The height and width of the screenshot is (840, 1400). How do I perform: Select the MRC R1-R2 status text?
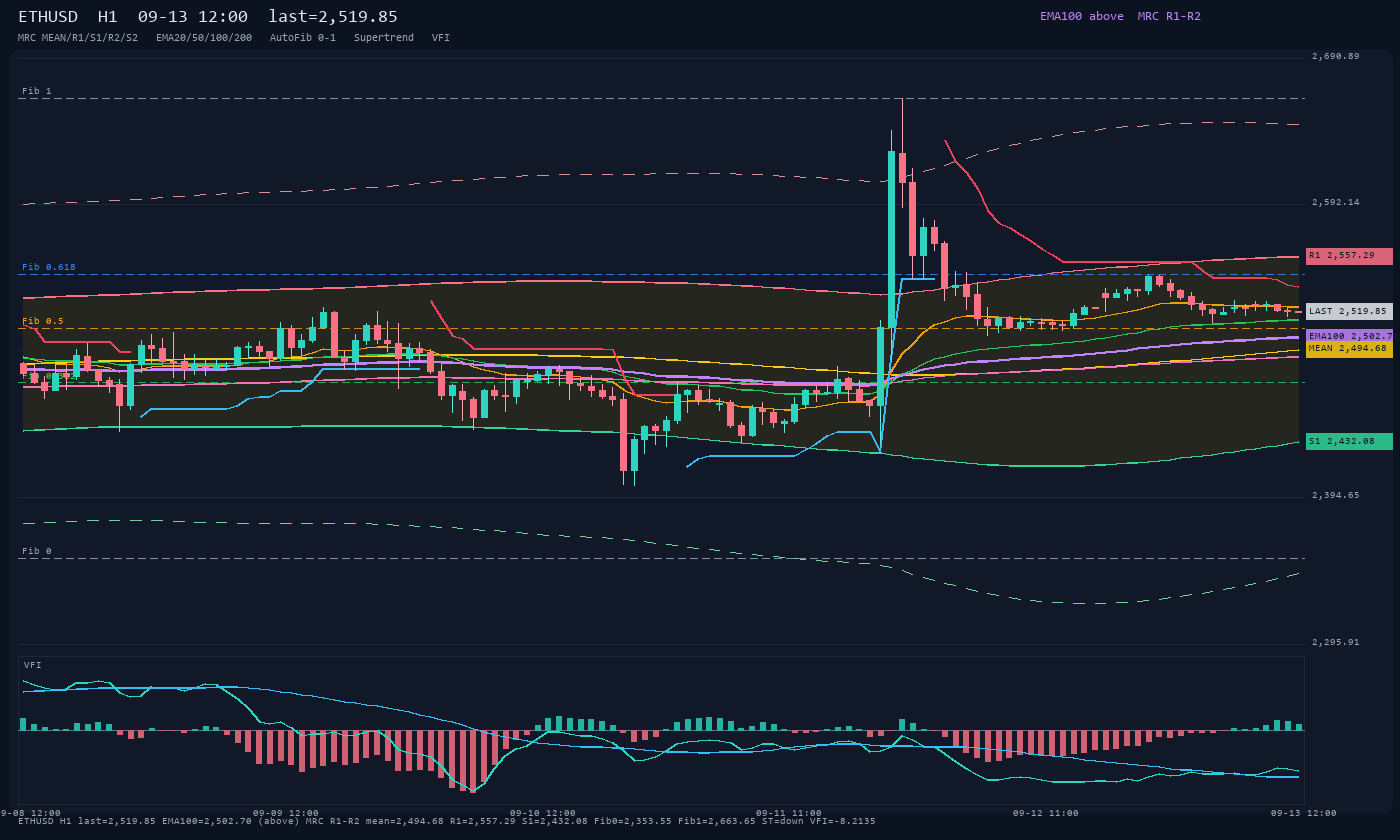click(x=1169, y=16)
